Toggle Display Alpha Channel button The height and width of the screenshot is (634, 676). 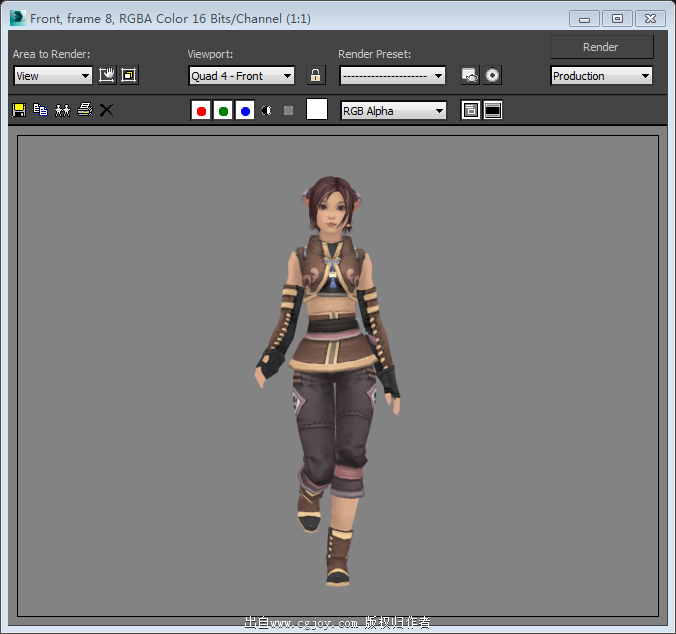tap(266, 111)
